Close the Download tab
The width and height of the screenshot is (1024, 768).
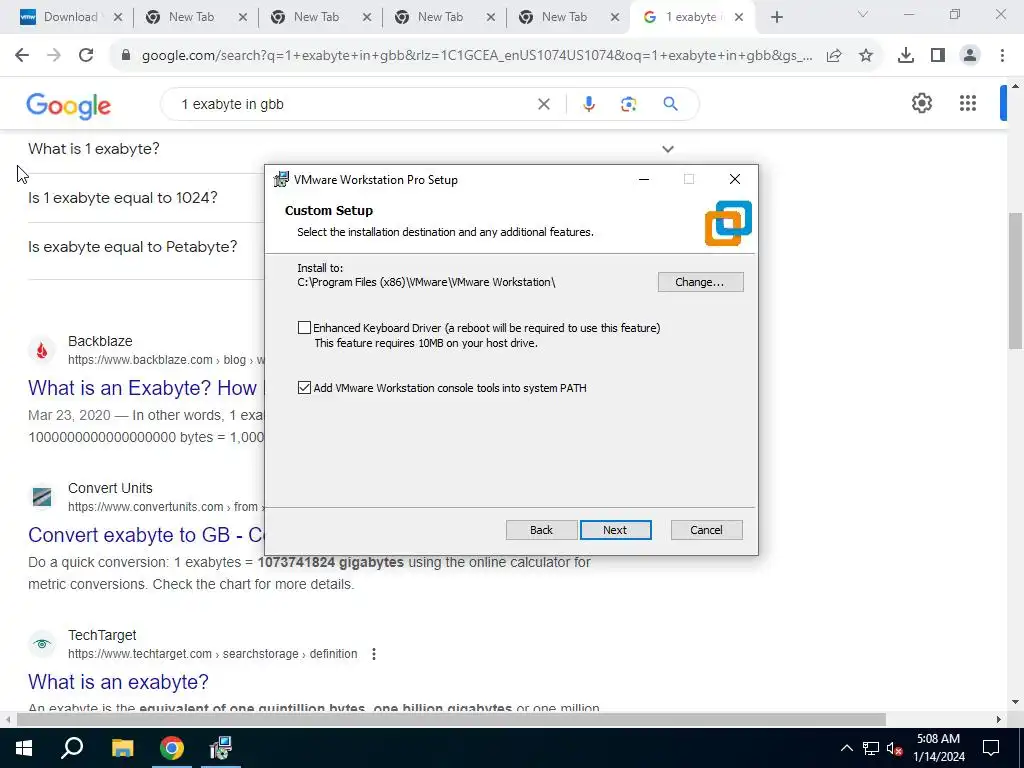click(x=118, y=18)
